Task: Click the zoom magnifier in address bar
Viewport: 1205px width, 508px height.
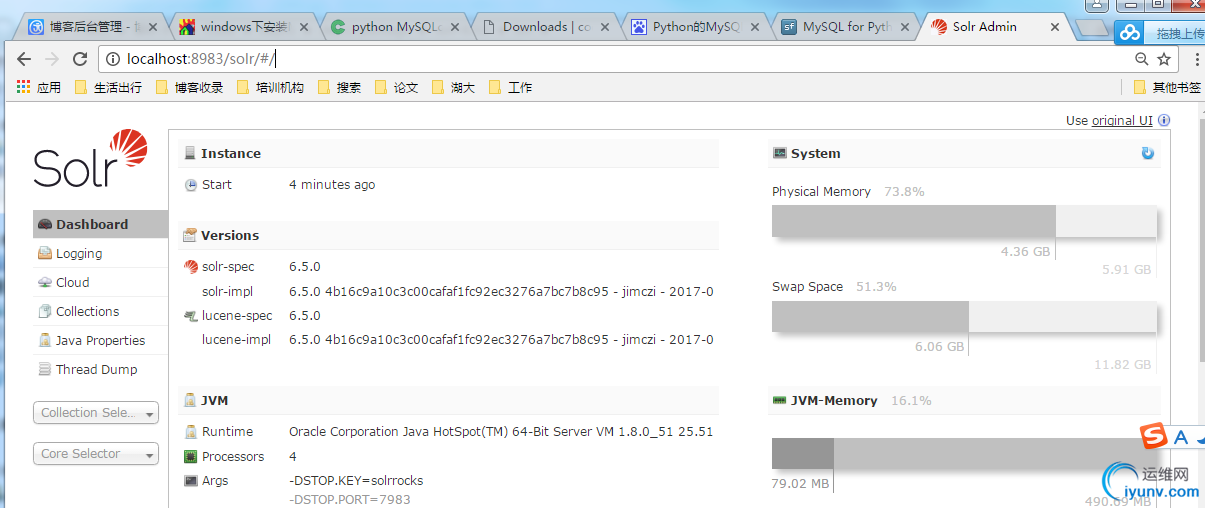Action: point(1141,59)
